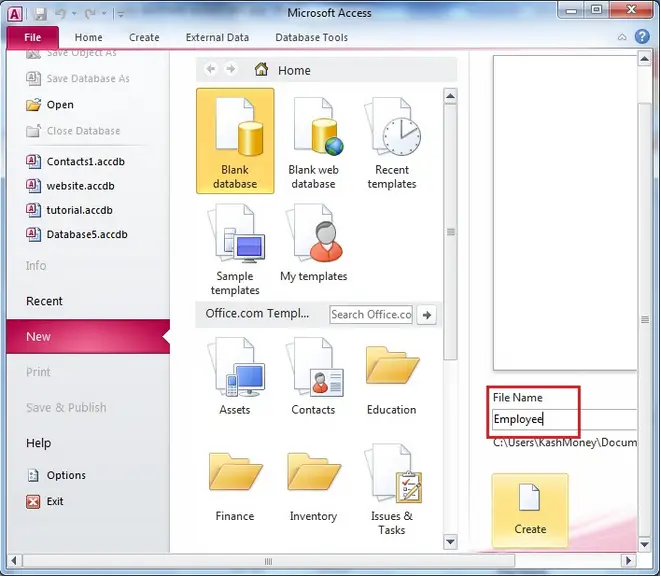Open the File tab

pyautogui.click(x=32, y=38)
